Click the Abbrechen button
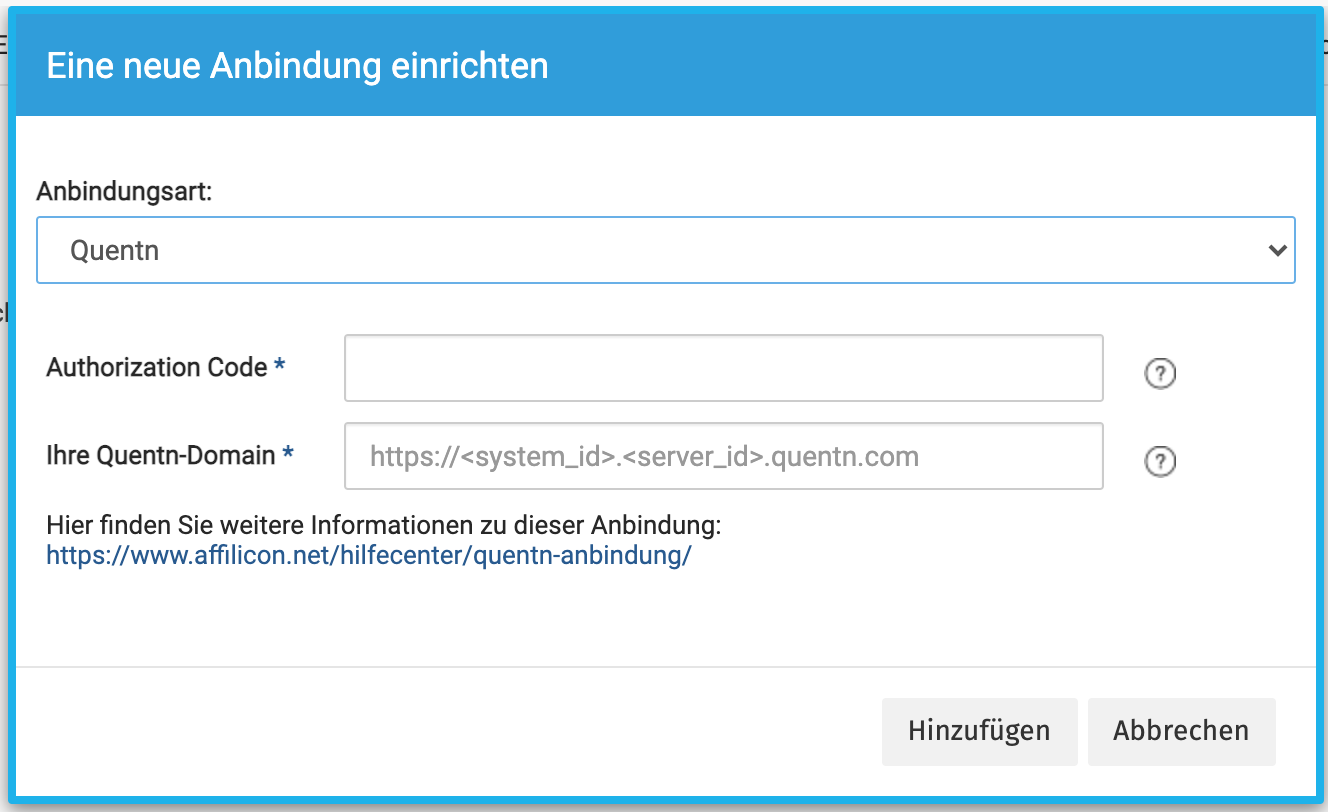Screen dimensions: 1328x812 [x=1181, y=731]
